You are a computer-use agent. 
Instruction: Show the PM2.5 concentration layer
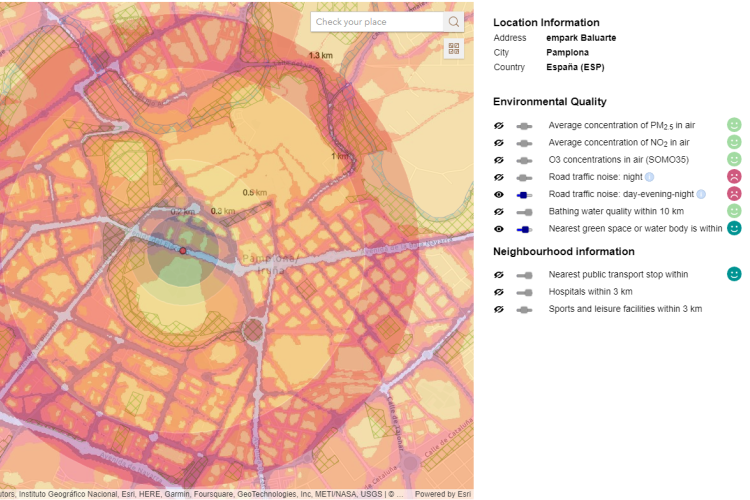click(x=498, y=126)
